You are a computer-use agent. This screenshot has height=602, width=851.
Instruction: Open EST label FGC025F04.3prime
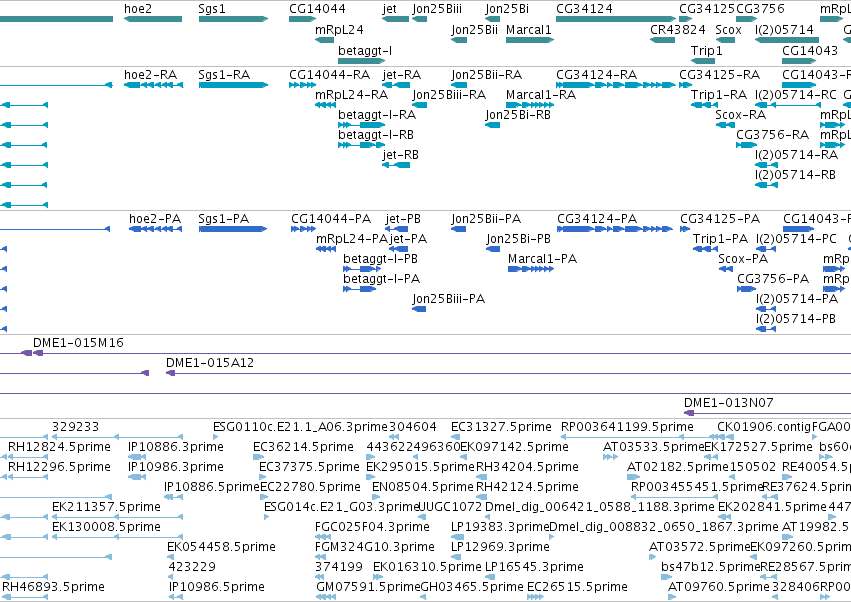[x=372, y=527]
